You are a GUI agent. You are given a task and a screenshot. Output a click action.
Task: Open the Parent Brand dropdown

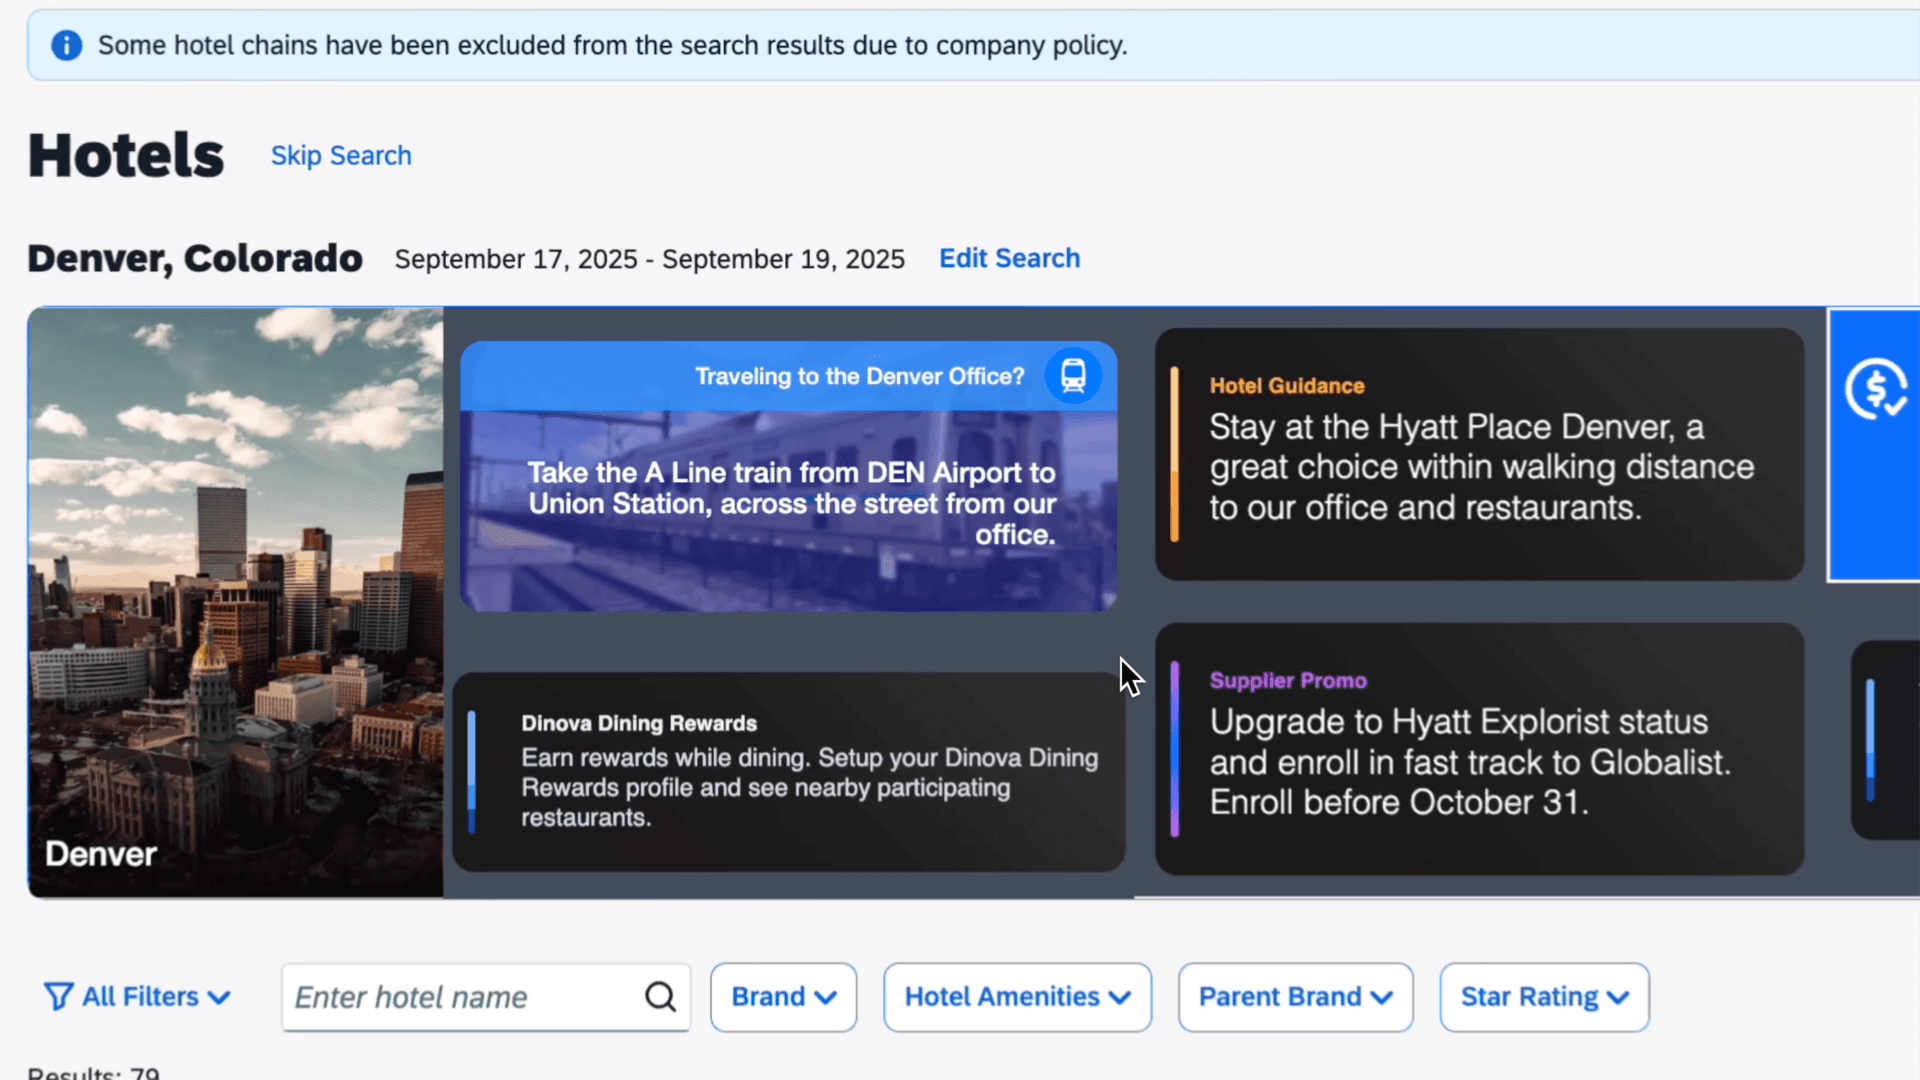(1295, 997)
